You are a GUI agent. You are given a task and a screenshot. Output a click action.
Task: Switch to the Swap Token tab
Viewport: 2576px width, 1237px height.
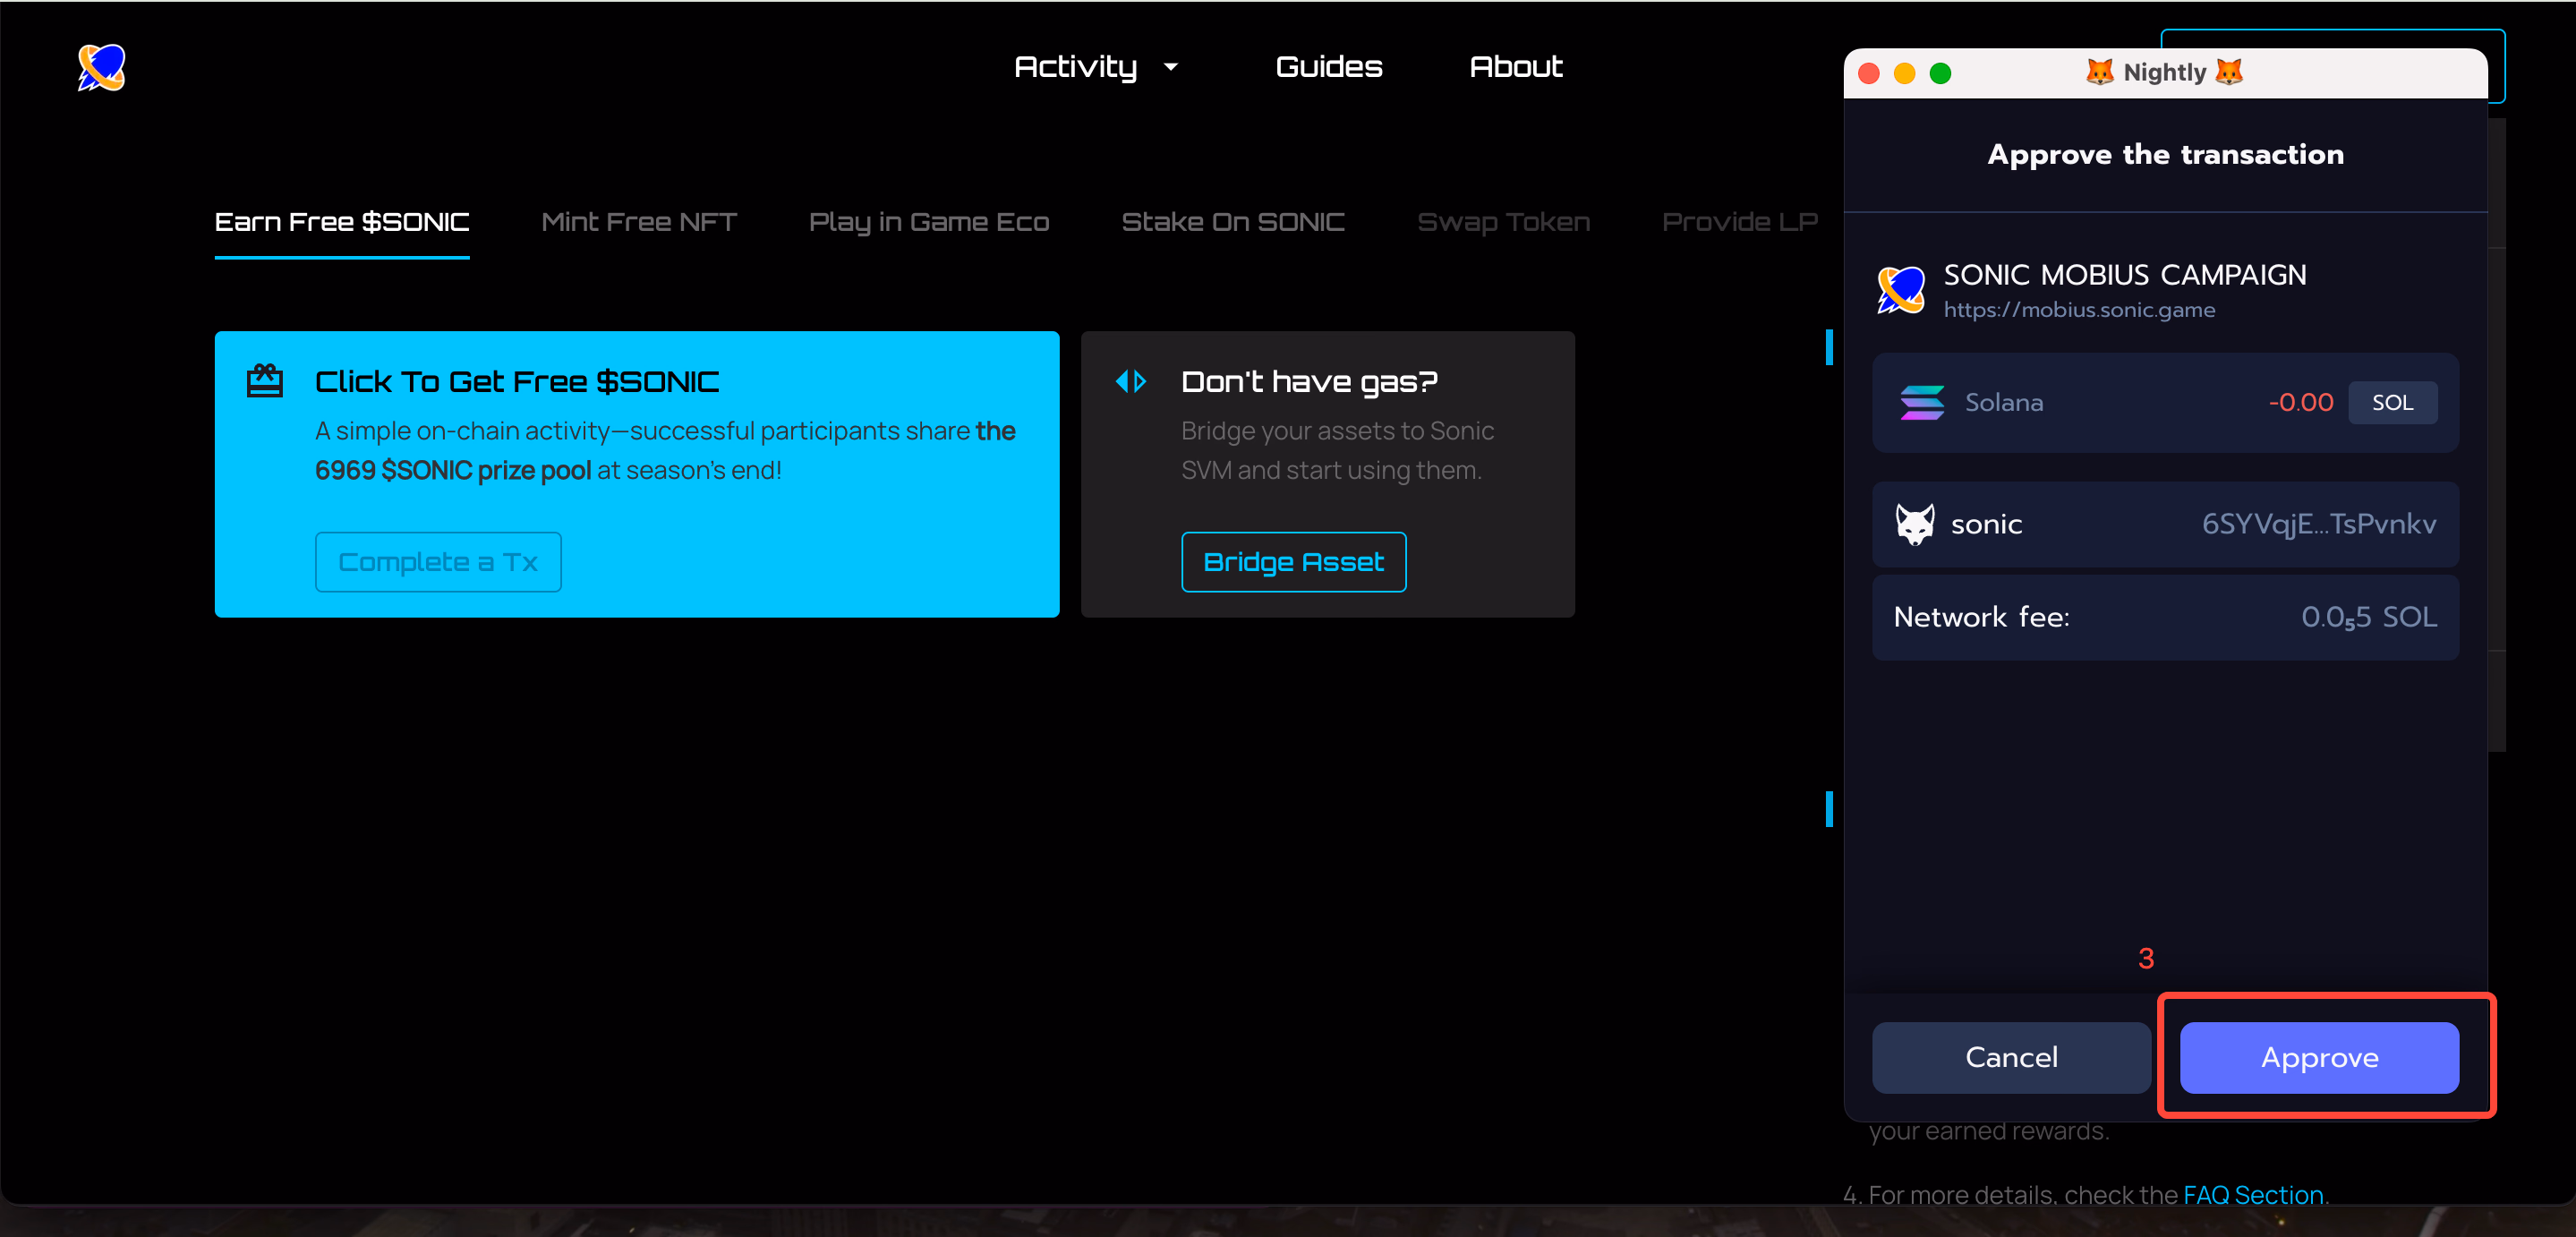(x=1503, y=222)
